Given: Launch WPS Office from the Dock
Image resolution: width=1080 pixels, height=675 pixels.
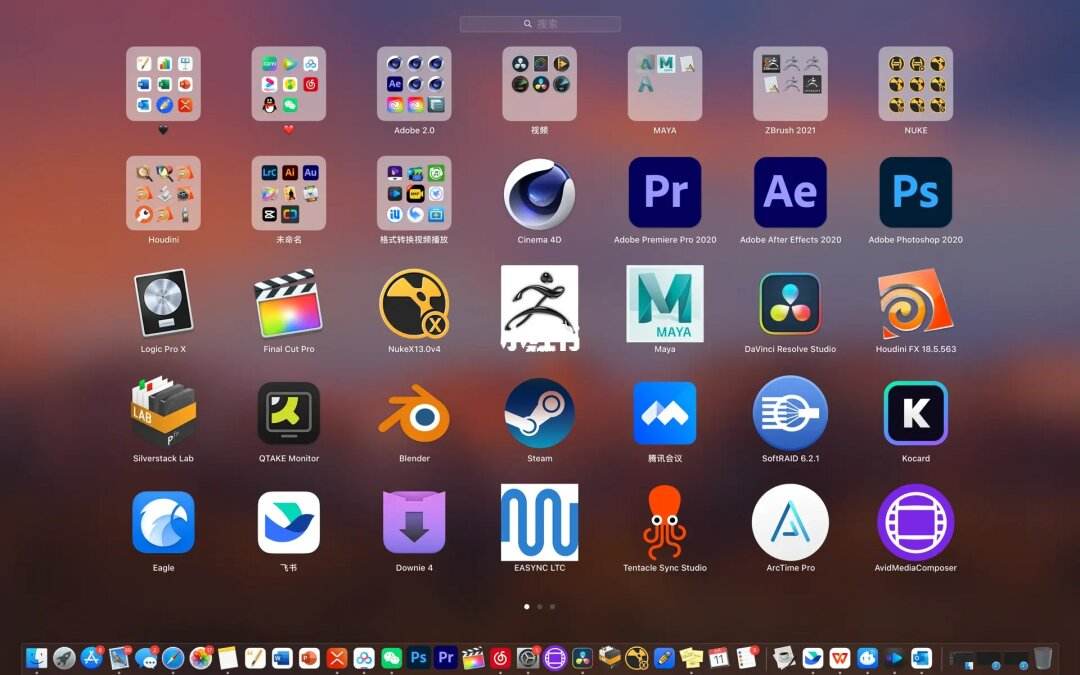Looking at the screenshot, I should (840, 658).
